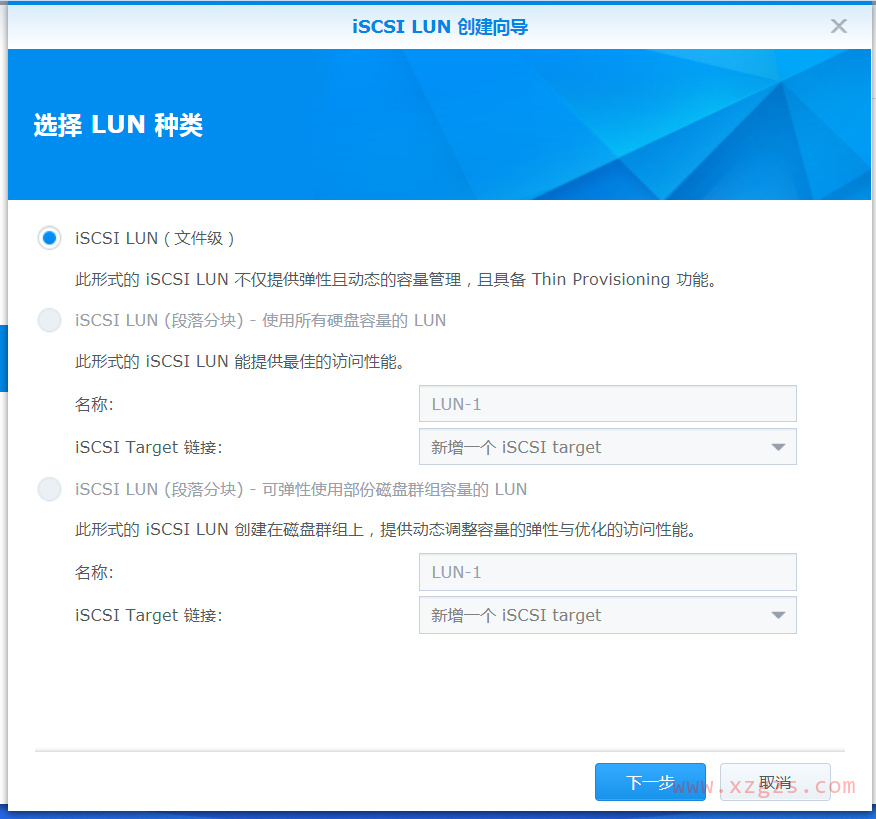876x819 pixels.
Task: Close the iSCSI LUN 创建向导 dialog
Action: (838, 26)
